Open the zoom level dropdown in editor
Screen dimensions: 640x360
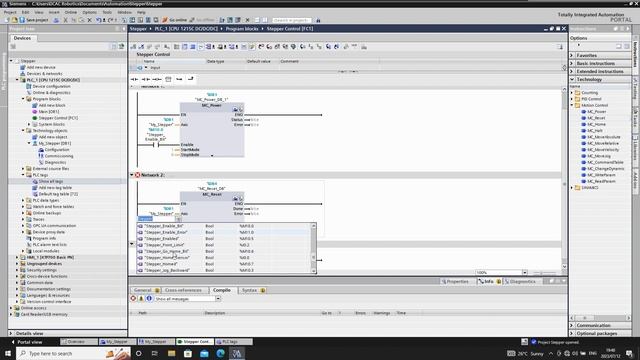[x=525, y=272]
